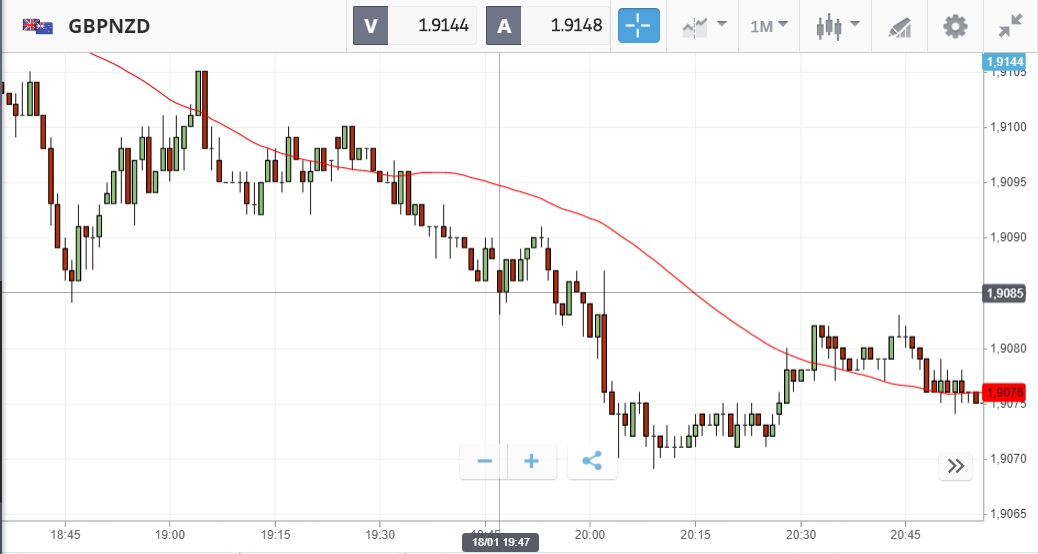Click the A buy price 1.9148
The height and width of the screenshot is (554, 1038).
549,26
